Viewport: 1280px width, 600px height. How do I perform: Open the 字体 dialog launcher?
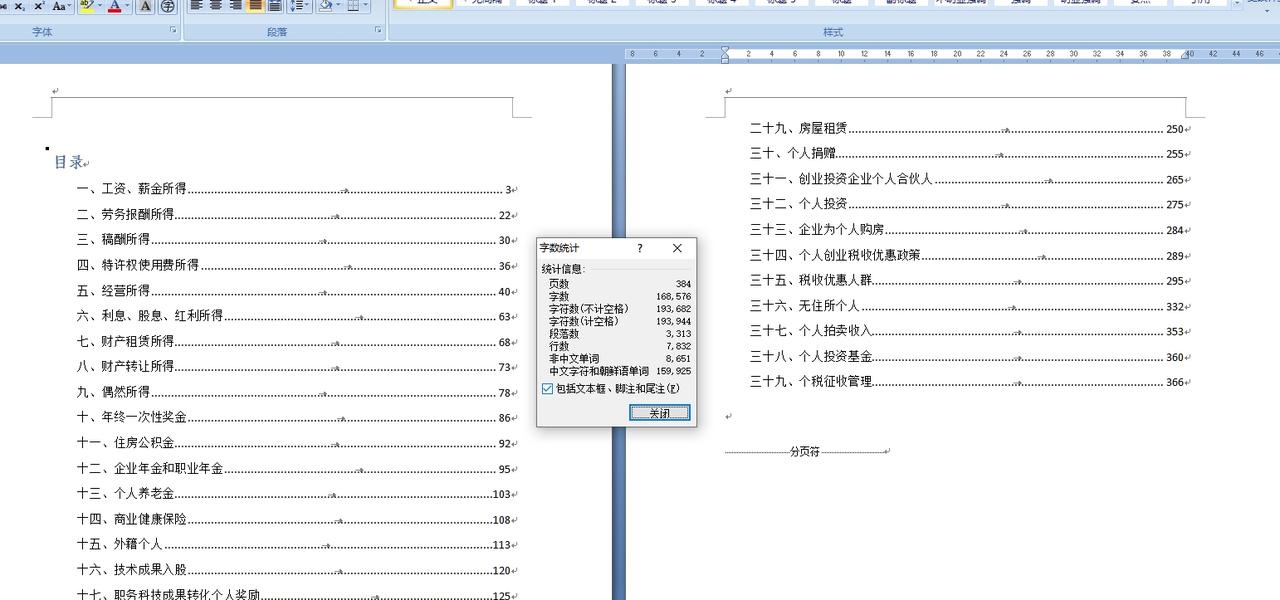click(173, 31)
